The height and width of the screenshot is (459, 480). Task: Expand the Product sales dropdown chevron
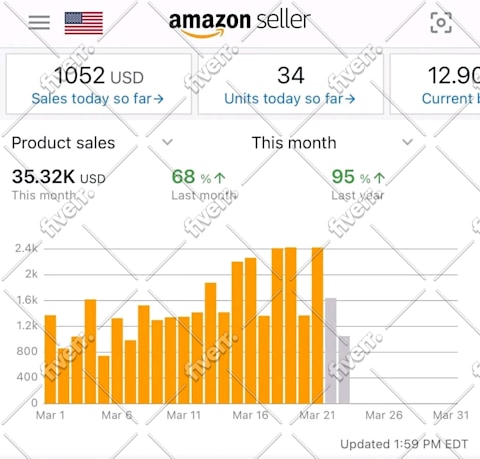(167, 142)
